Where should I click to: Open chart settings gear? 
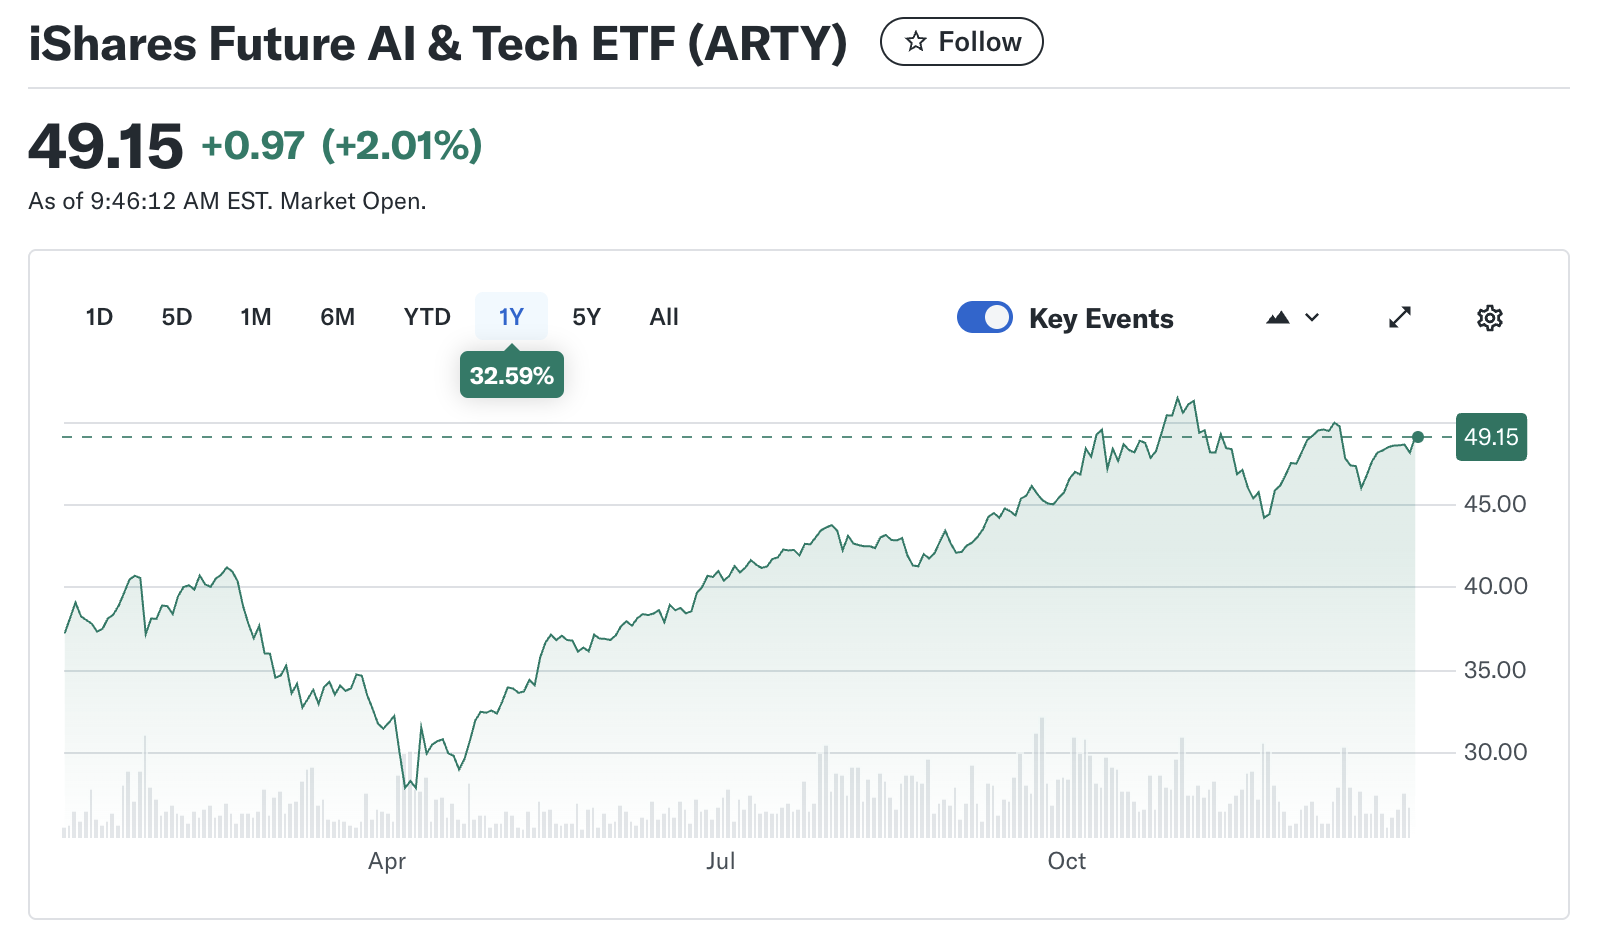pos(1490,318)
